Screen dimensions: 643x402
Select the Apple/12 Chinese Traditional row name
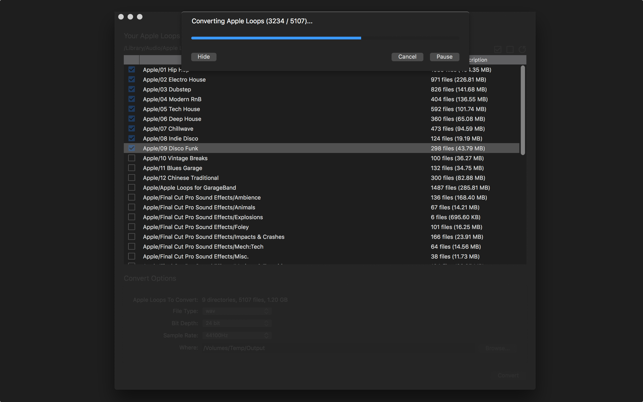click(x=181, y=178)
